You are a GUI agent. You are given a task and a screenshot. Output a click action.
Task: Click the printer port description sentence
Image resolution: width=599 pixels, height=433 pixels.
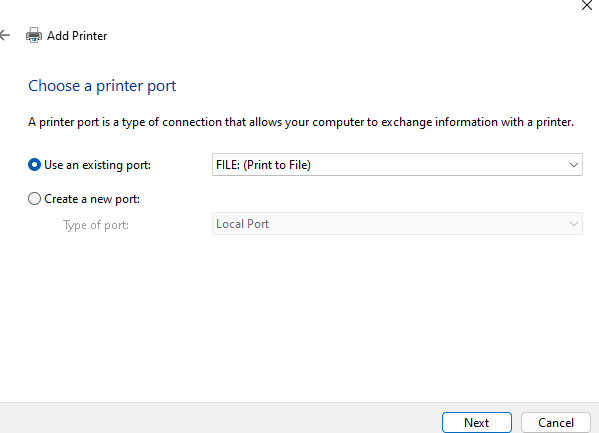[x=301, y=122]
